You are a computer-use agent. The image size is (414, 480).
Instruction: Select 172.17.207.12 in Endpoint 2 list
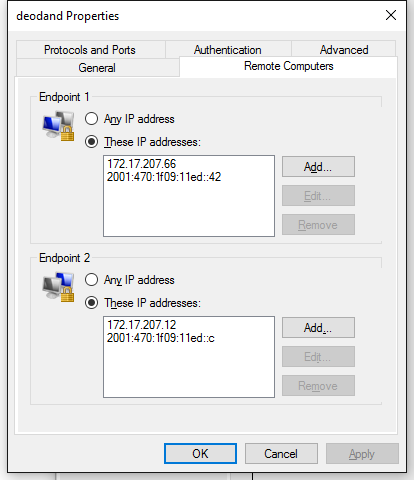tap(141, 325)
